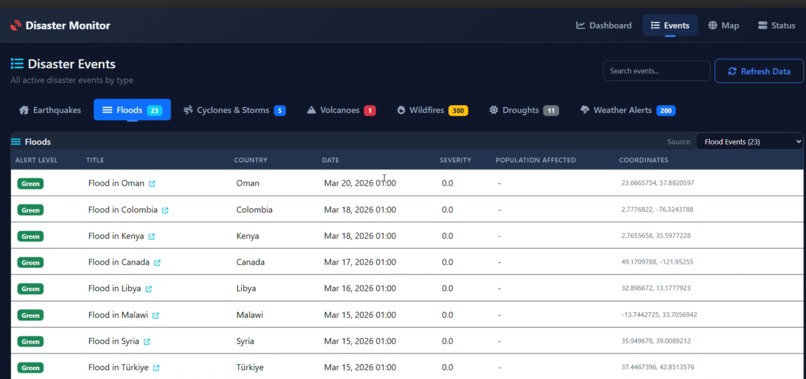The height and width of the screenshot is (379, 806).
Task: Open external link icon for Flood in Syria
Action: pyautogui.click(x=147, y=342)
